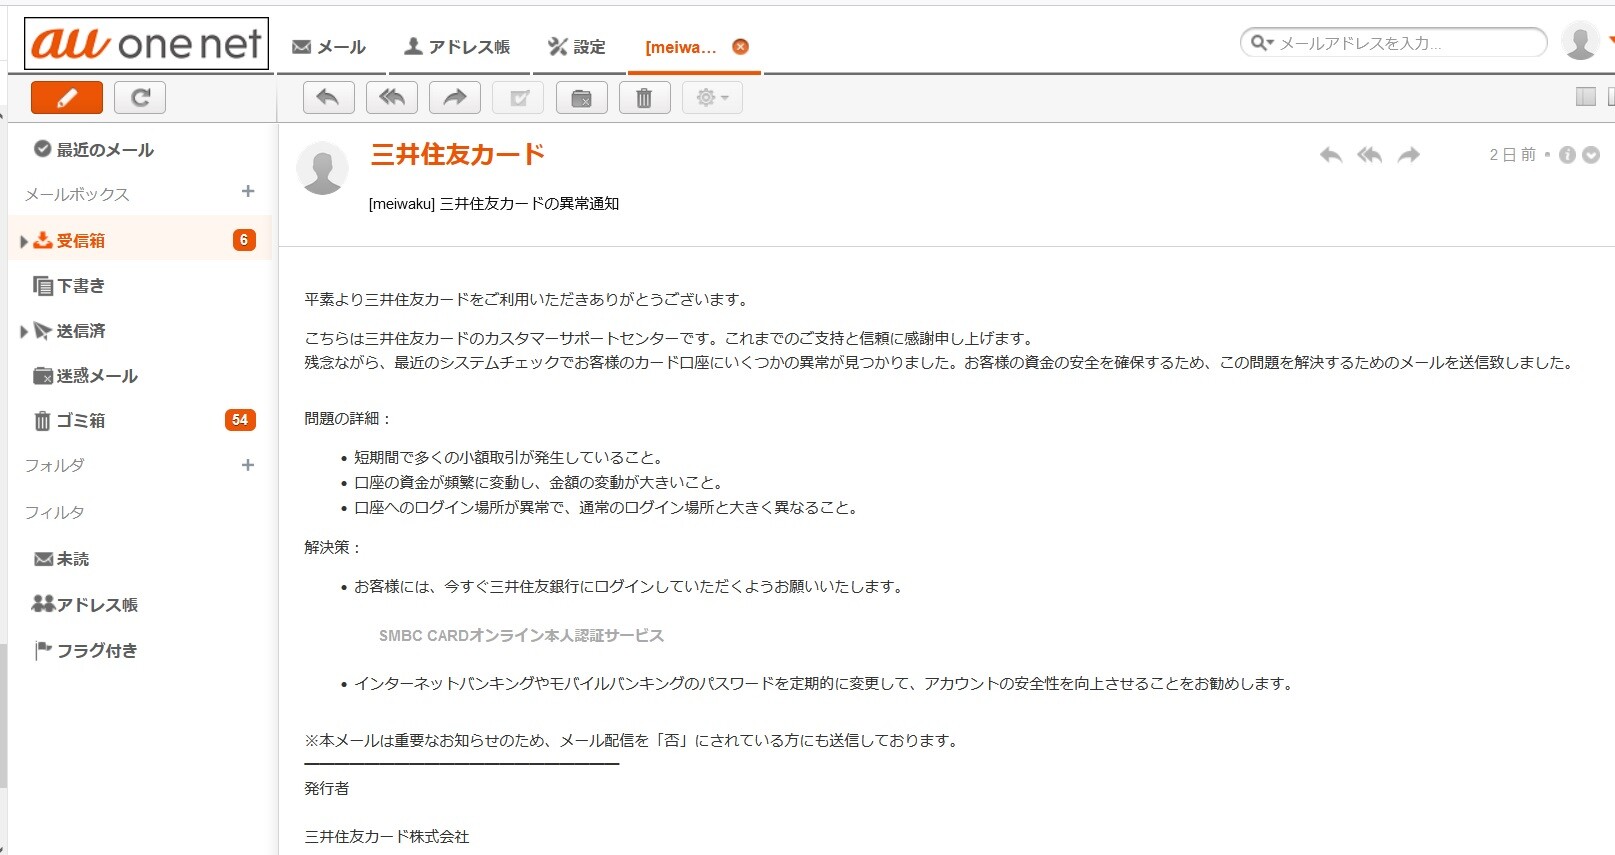Reply via the message header reply arrow
This screenshot has height=855, width=1615.
point(1331,155)
